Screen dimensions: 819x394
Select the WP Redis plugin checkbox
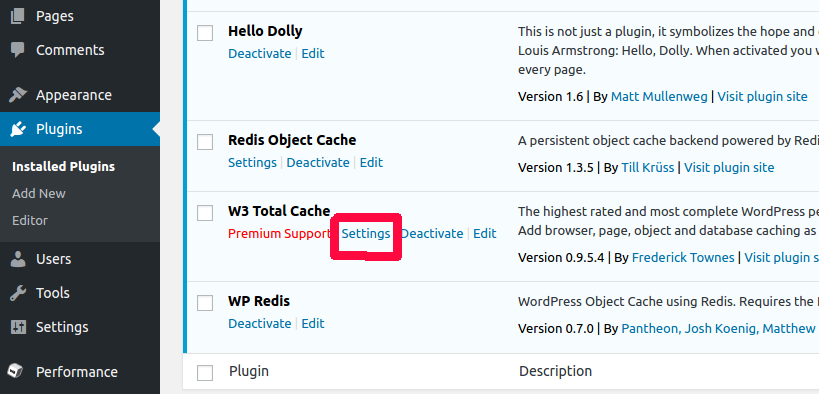(205, 303)
